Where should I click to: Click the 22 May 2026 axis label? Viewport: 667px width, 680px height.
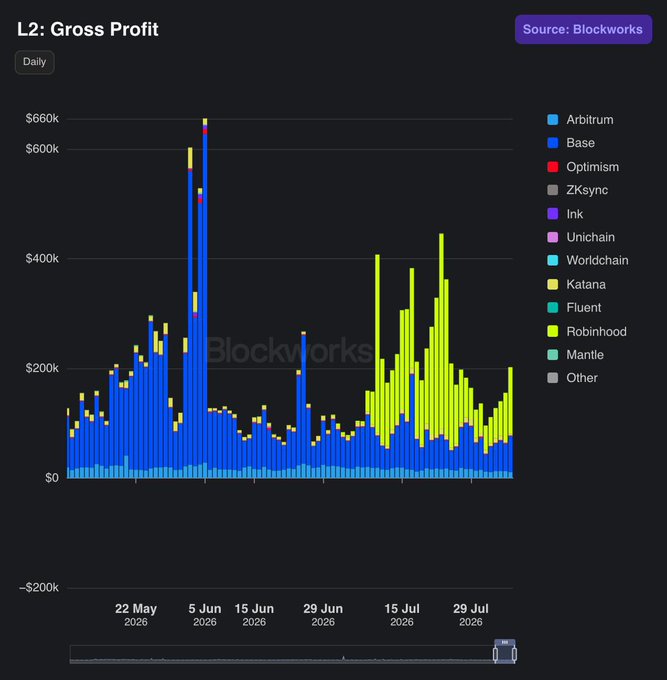coord(136,615)
